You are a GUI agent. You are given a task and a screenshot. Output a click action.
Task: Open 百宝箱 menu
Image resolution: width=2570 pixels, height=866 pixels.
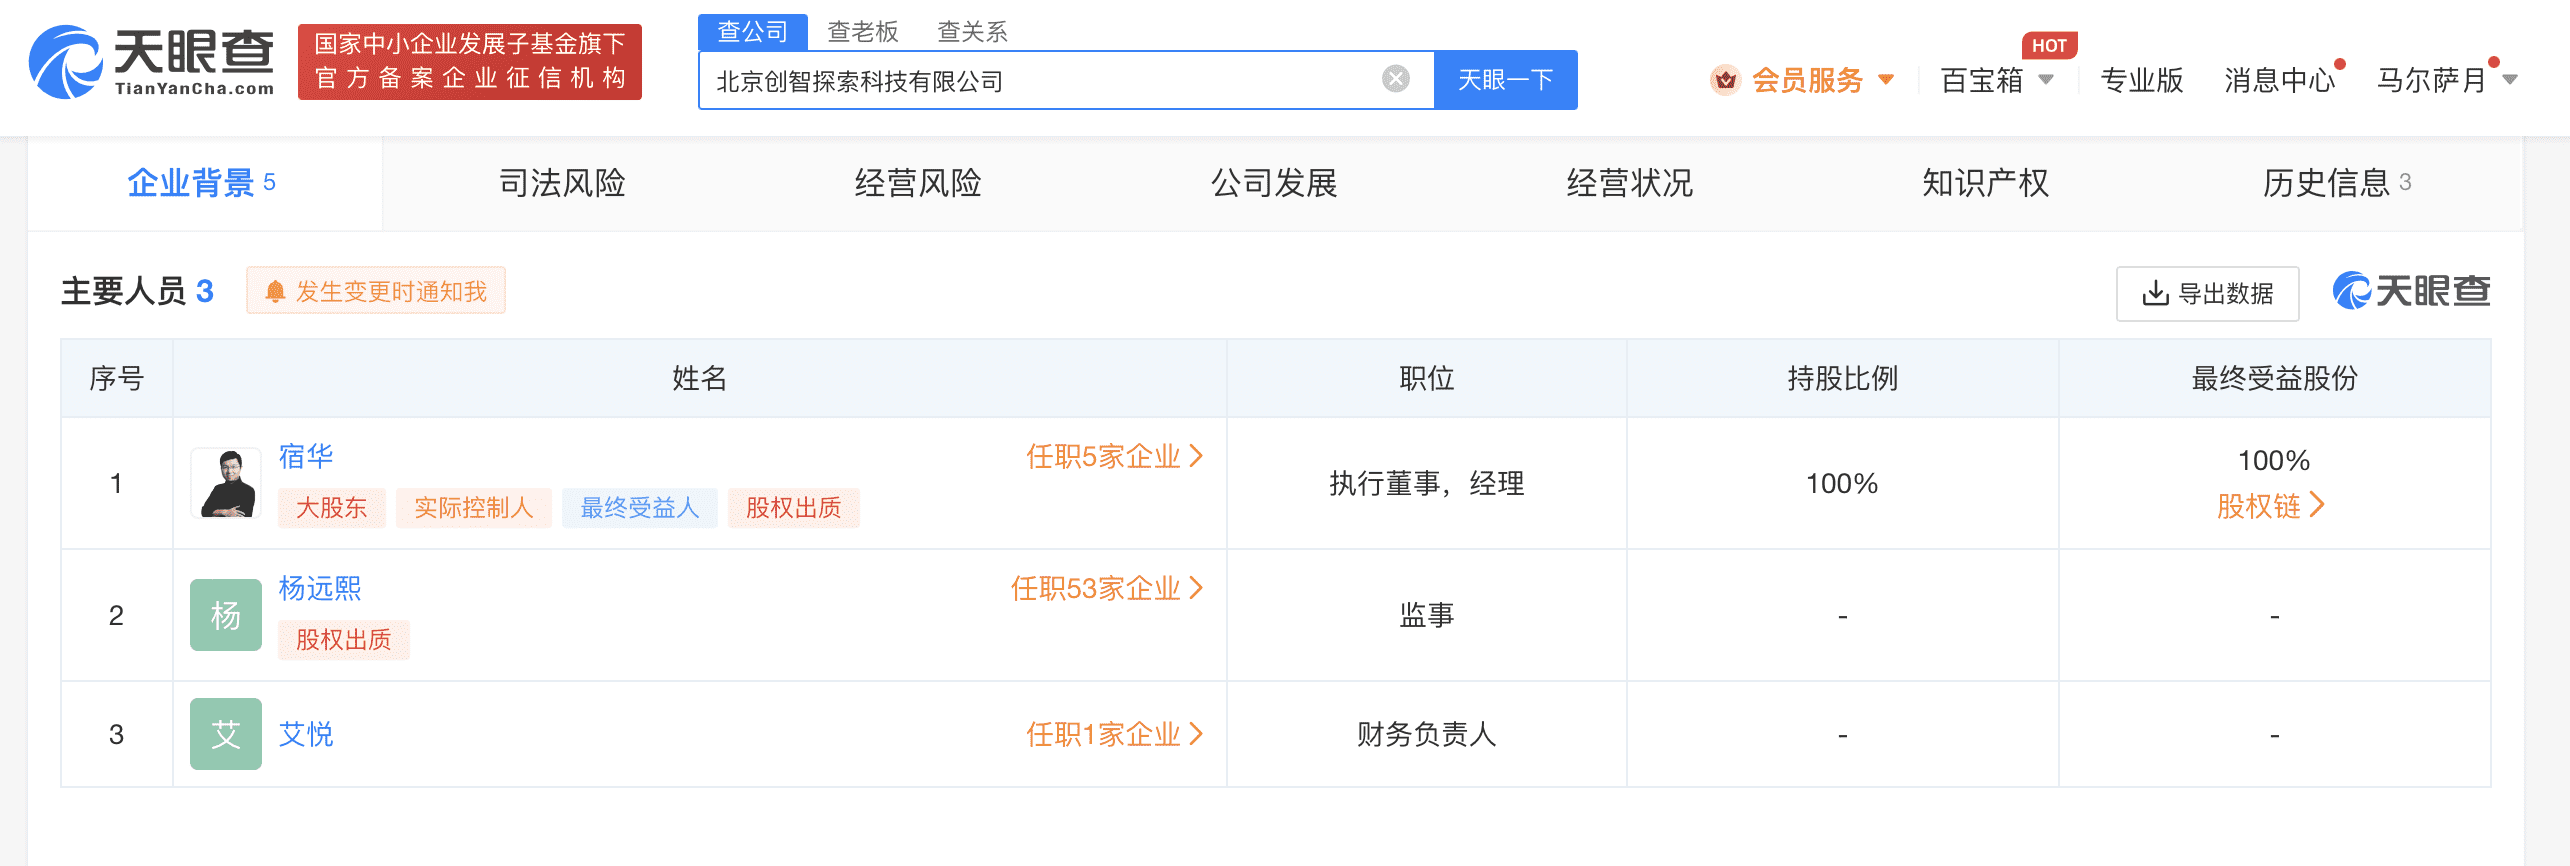click(1982, 80)
